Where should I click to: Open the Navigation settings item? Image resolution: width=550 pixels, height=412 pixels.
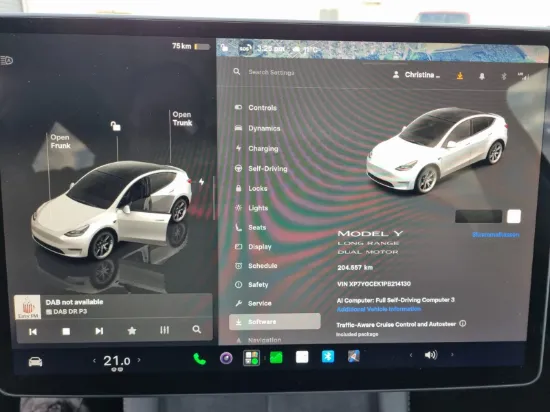click(264, 340)
